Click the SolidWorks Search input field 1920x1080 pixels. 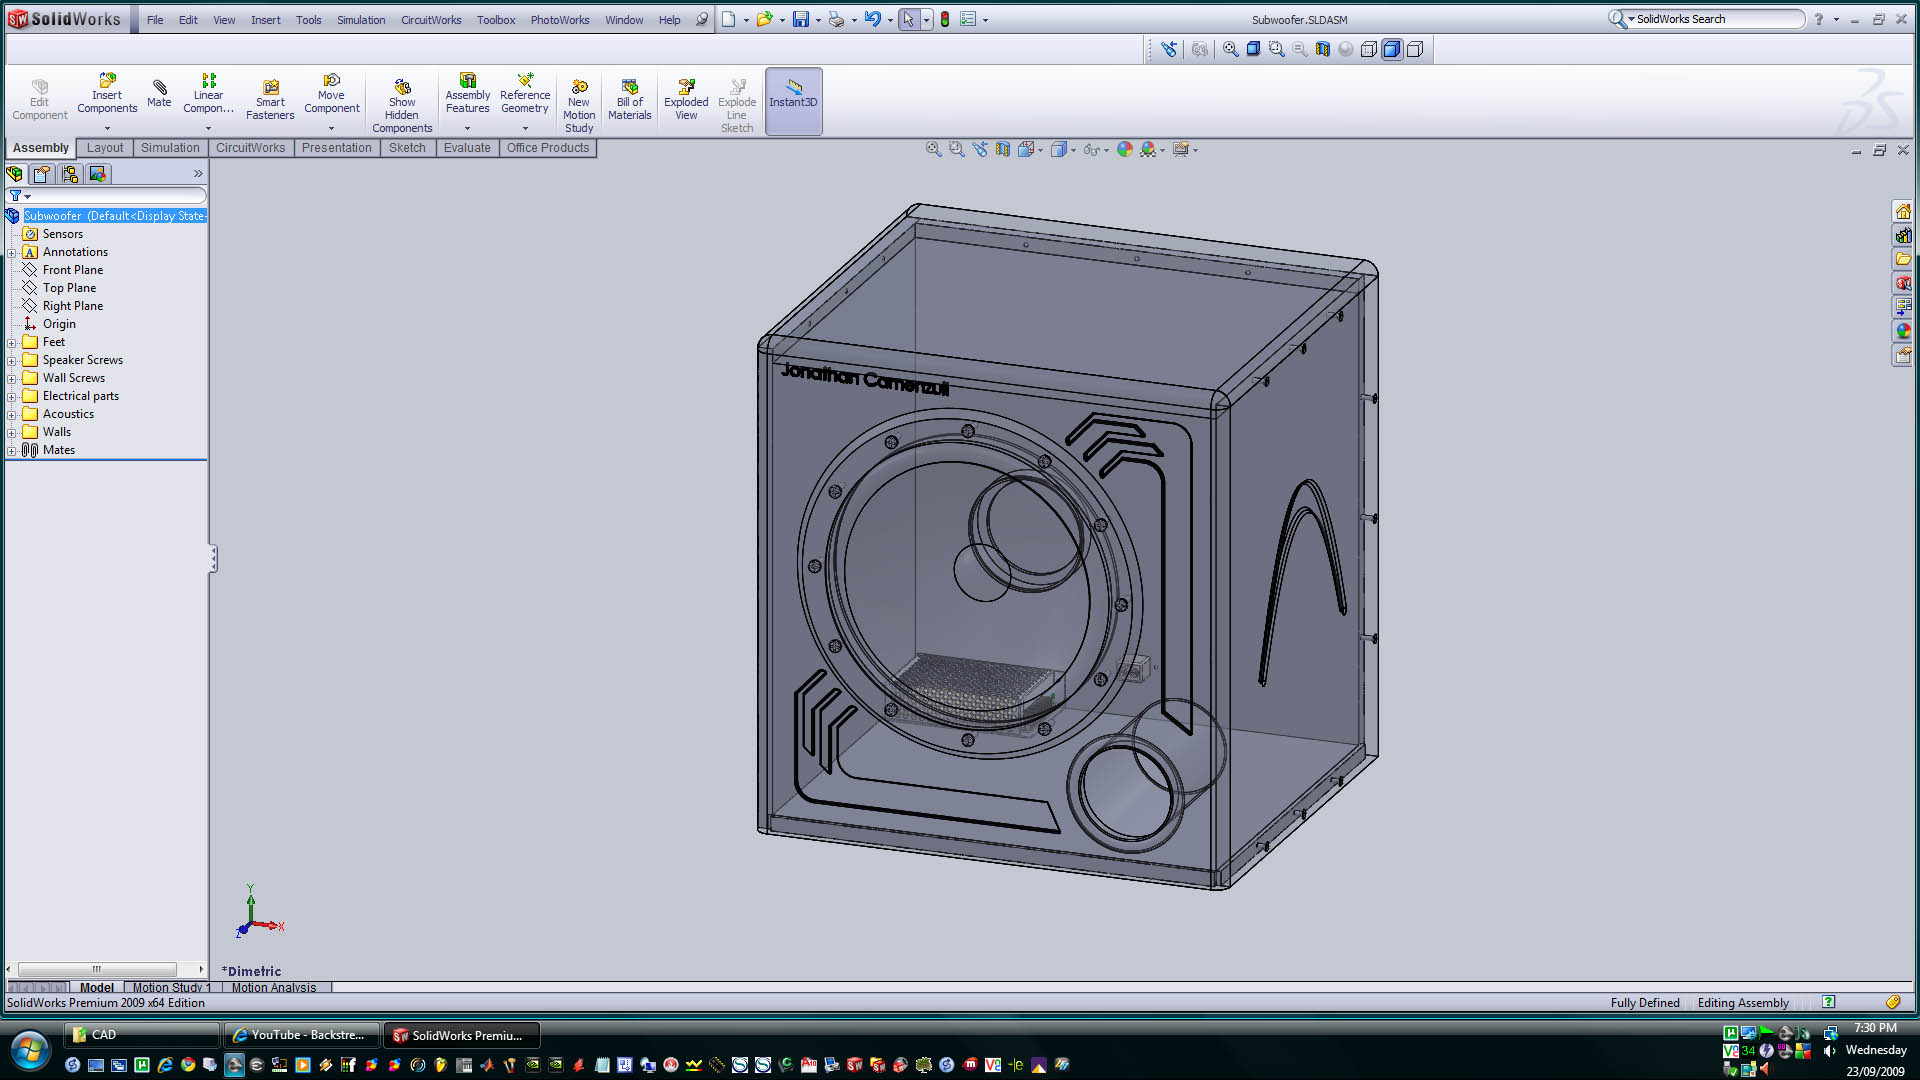pyautogui.click(x=1714, y=19)
